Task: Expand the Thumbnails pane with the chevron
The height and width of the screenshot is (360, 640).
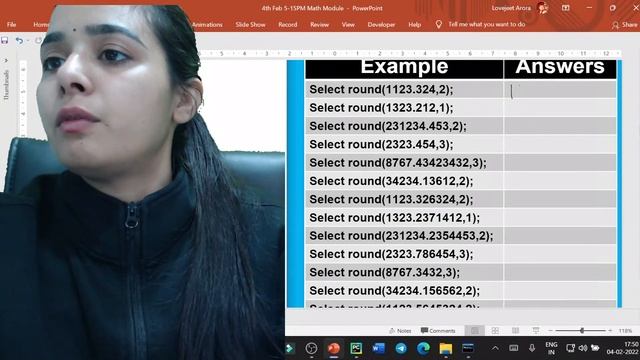Action: point(6,60)
